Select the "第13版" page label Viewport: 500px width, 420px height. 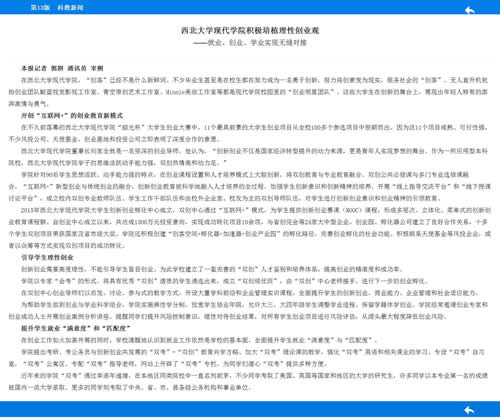tap(40, 8)
